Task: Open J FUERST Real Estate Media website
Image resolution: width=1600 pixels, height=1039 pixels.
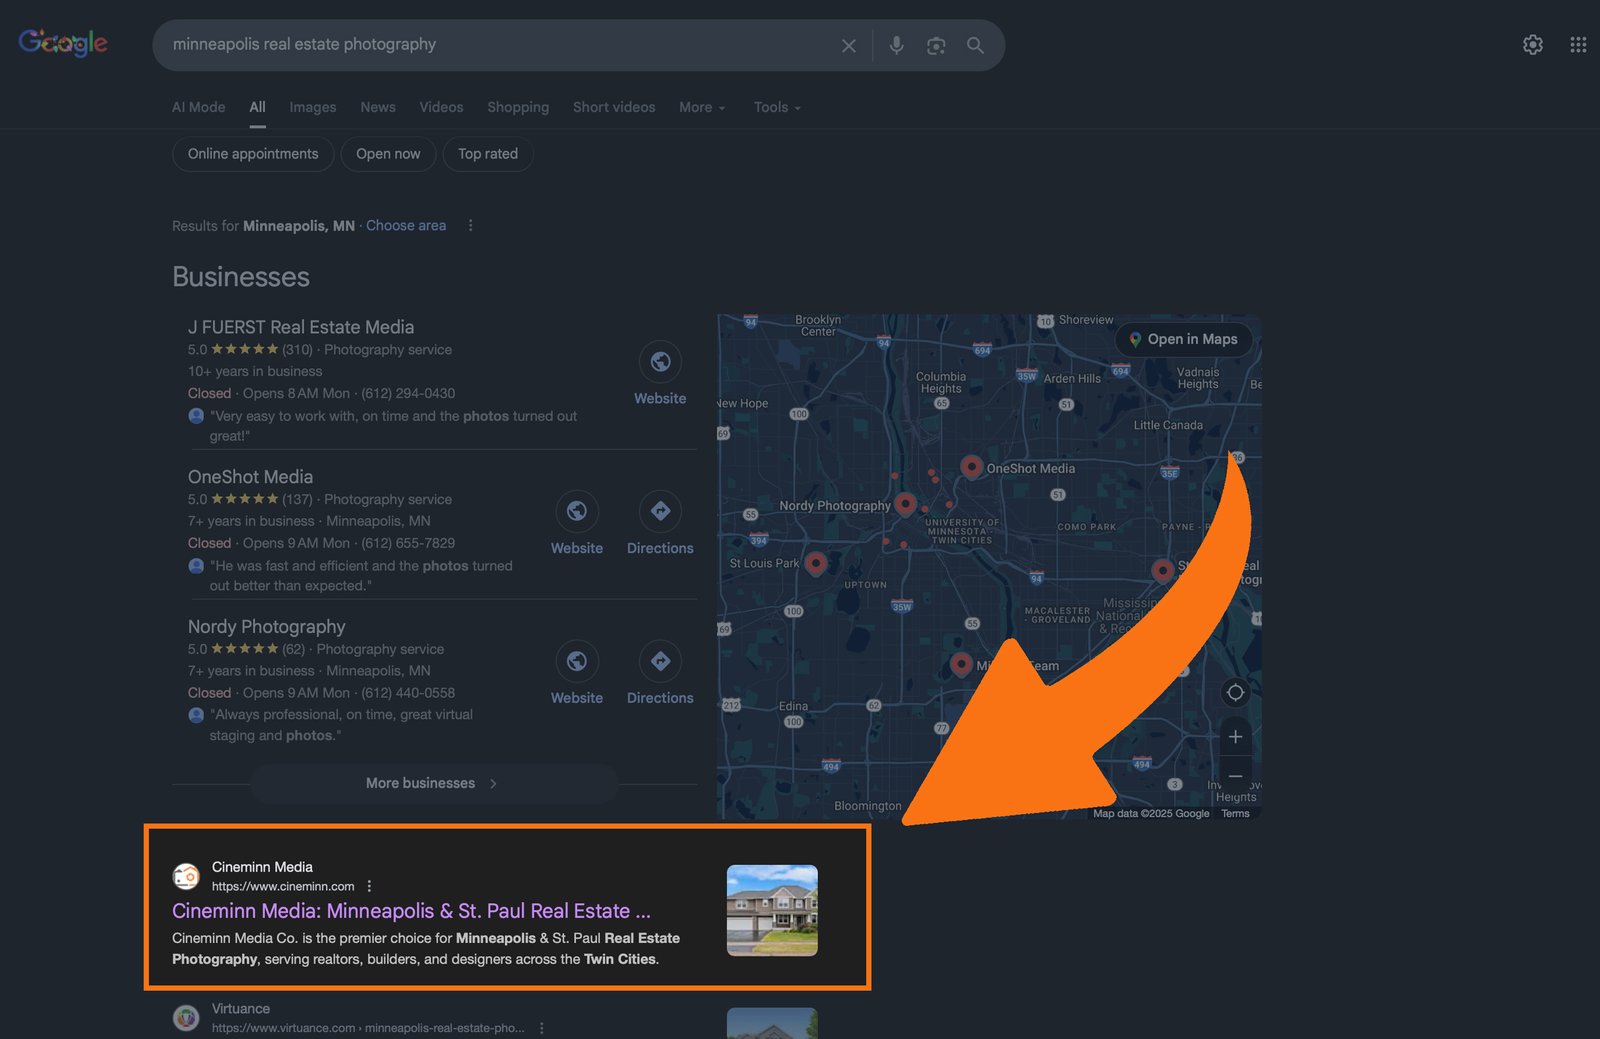Action: (660, 374)
